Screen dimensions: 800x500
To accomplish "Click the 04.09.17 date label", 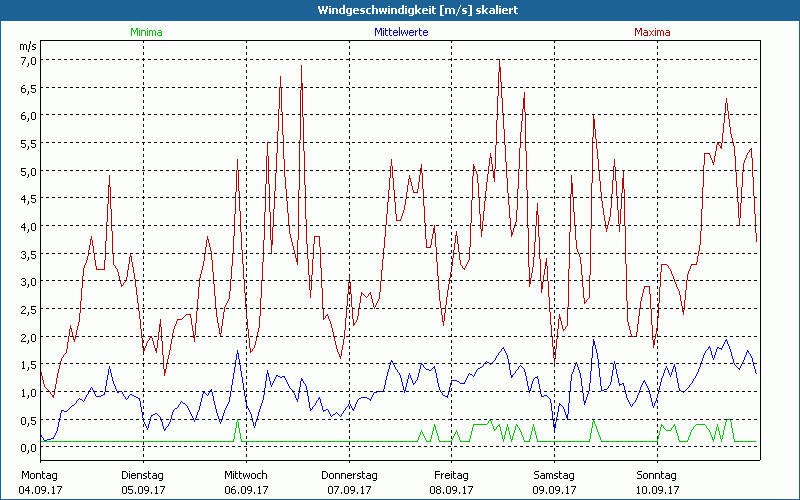I will pyautogui.click(x=40, y=490).
